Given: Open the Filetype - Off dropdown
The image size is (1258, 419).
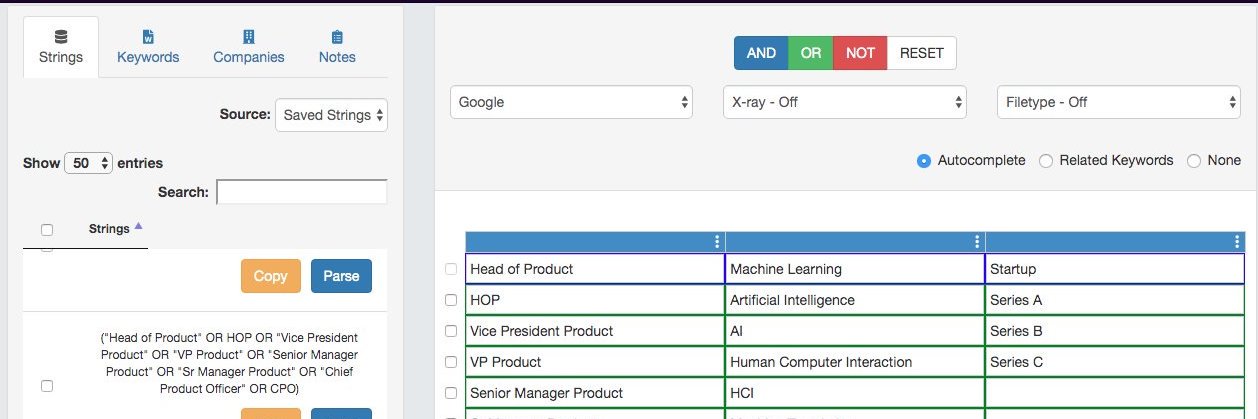Looking at the screenshot, I should [x=1119, y=102].
